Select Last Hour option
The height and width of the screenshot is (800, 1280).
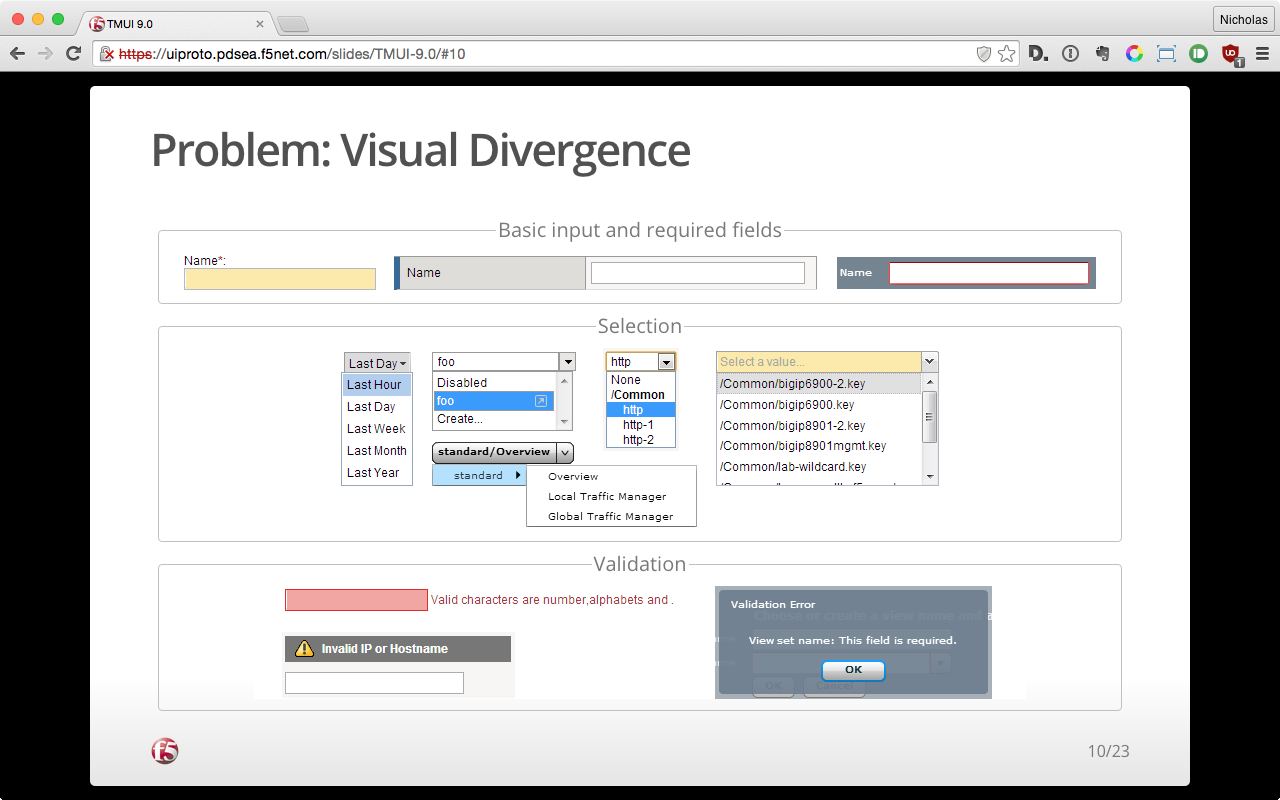click(377, 385)
